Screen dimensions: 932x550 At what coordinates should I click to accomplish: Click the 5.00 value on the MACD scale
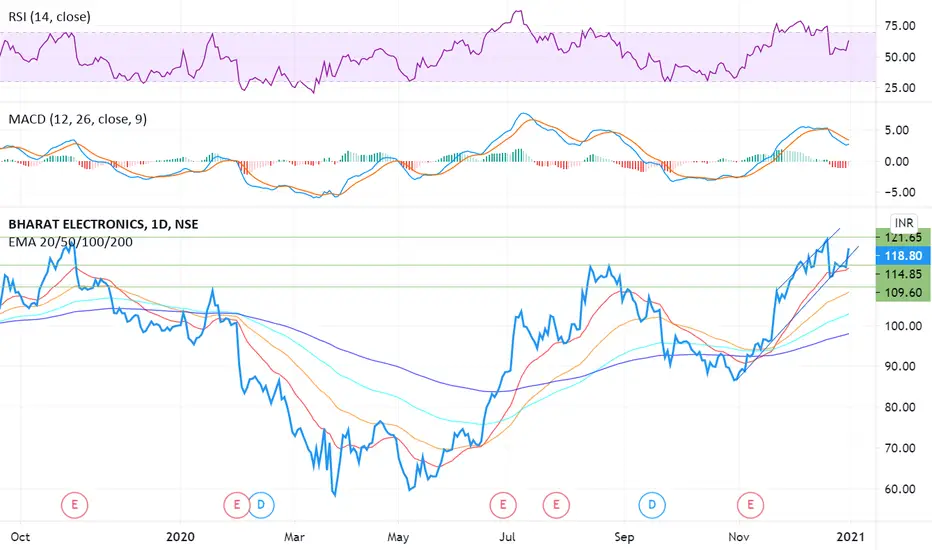(x=897, y=130)
